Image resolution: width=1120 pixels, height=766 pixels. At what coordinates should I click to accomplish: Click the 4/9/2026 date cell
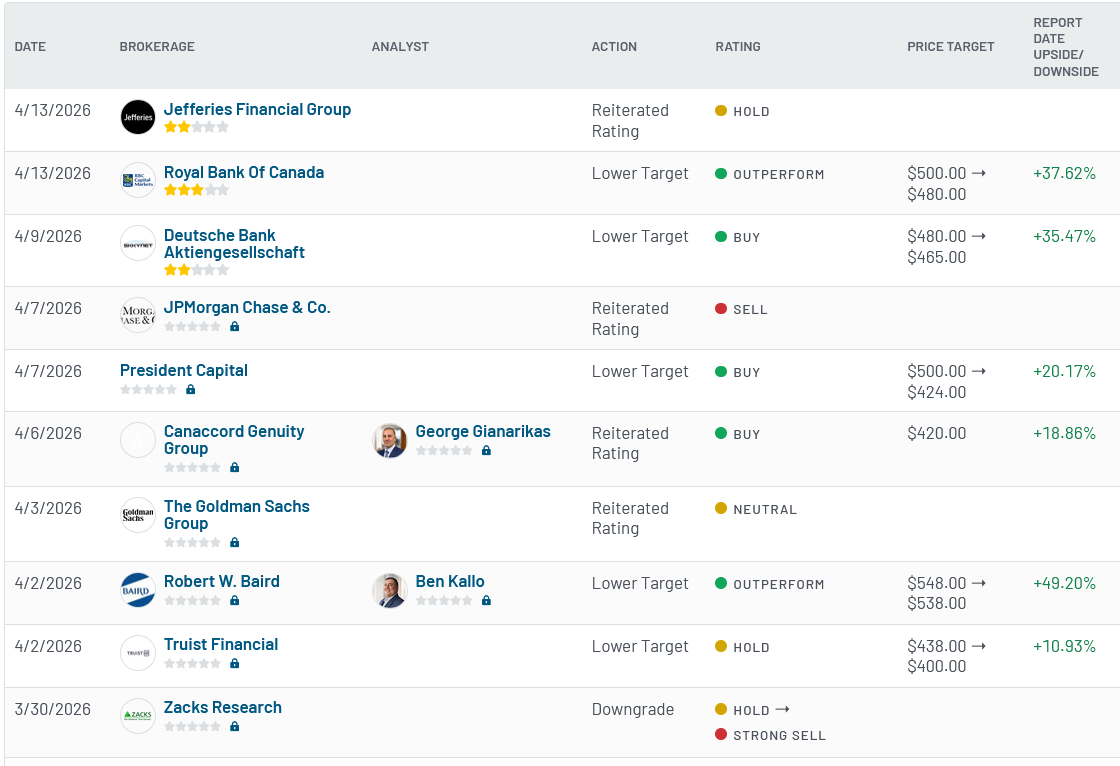pyautogui.click(x=48, y=237)
